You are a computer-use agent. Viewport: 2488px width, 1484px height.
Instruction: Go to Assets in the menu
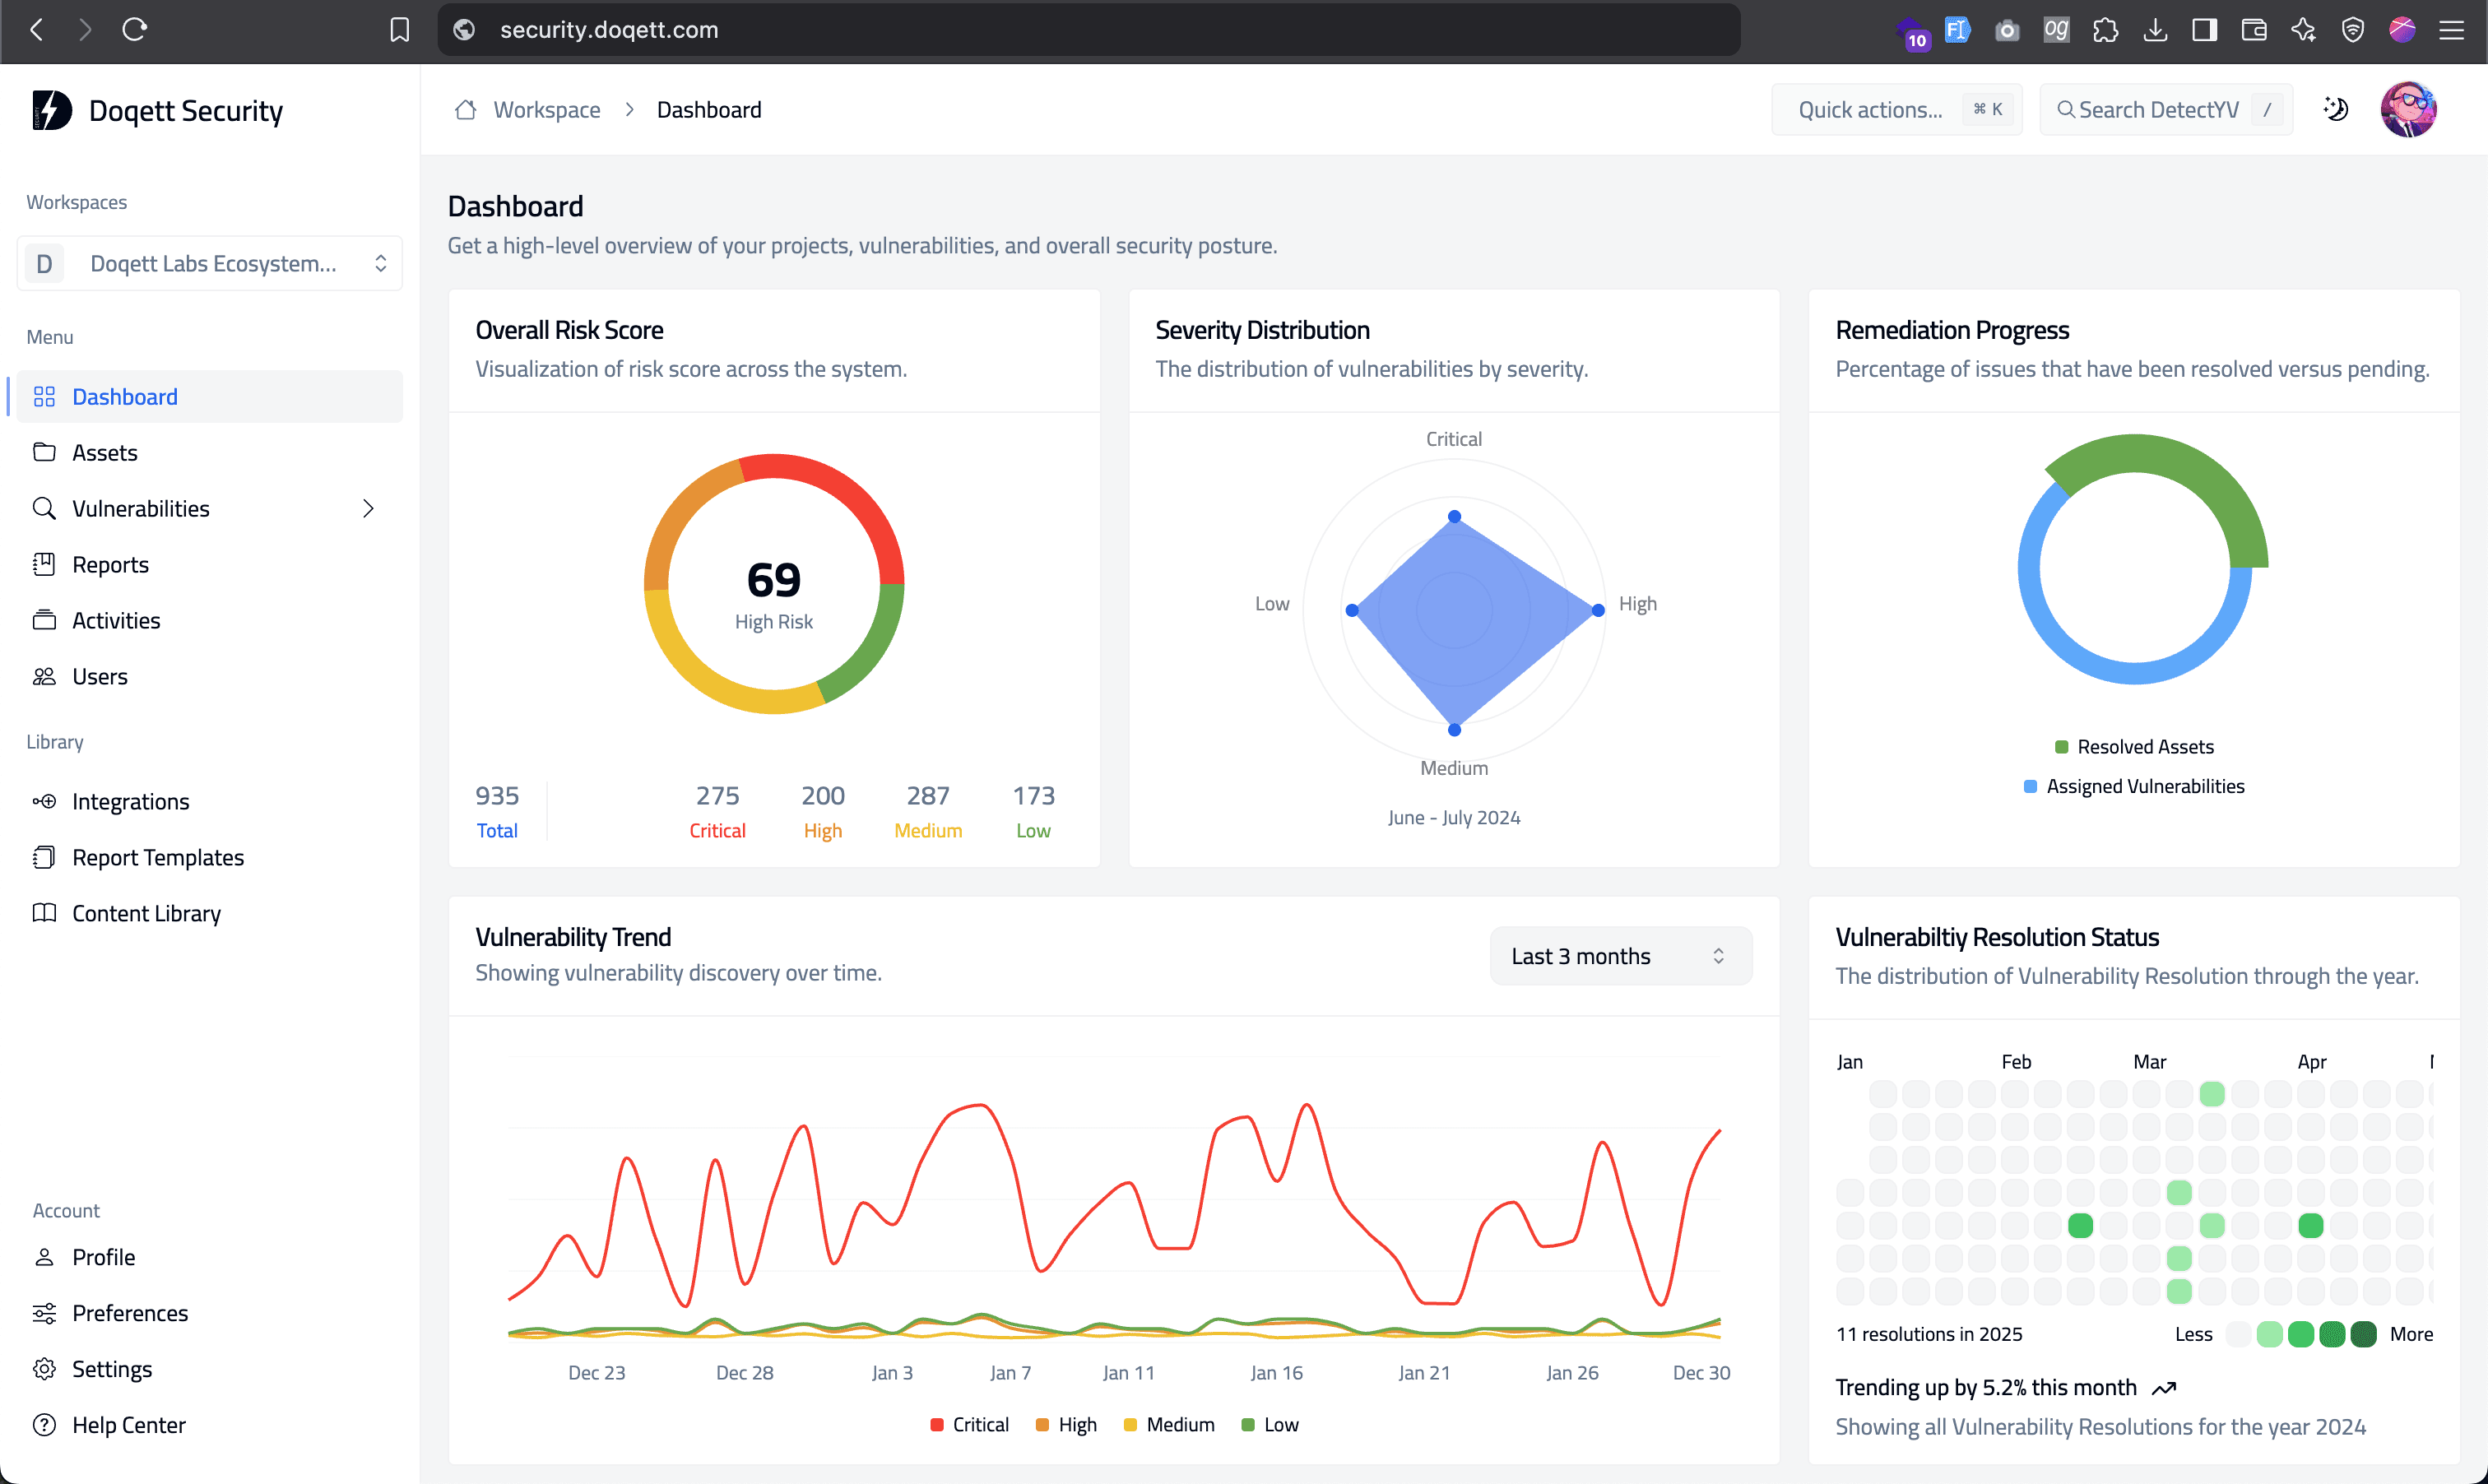(105, 453)
